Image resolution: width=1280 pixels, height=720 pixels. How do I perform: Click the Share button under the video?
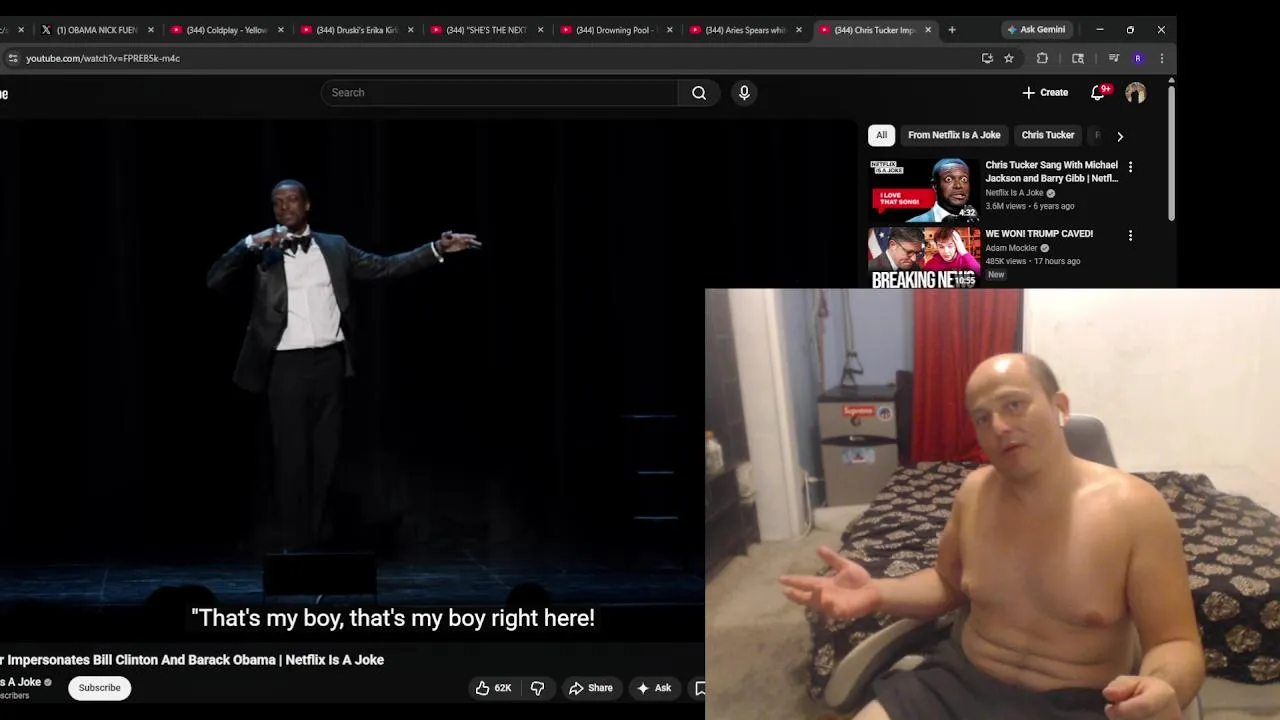pos(590,688)
